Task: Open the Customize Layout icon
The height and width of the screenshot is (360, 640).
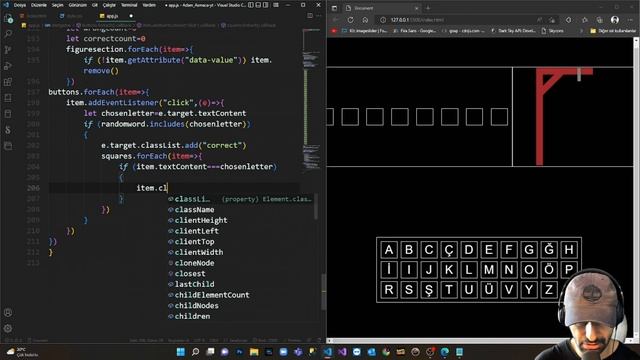Action: pos(276,5)
